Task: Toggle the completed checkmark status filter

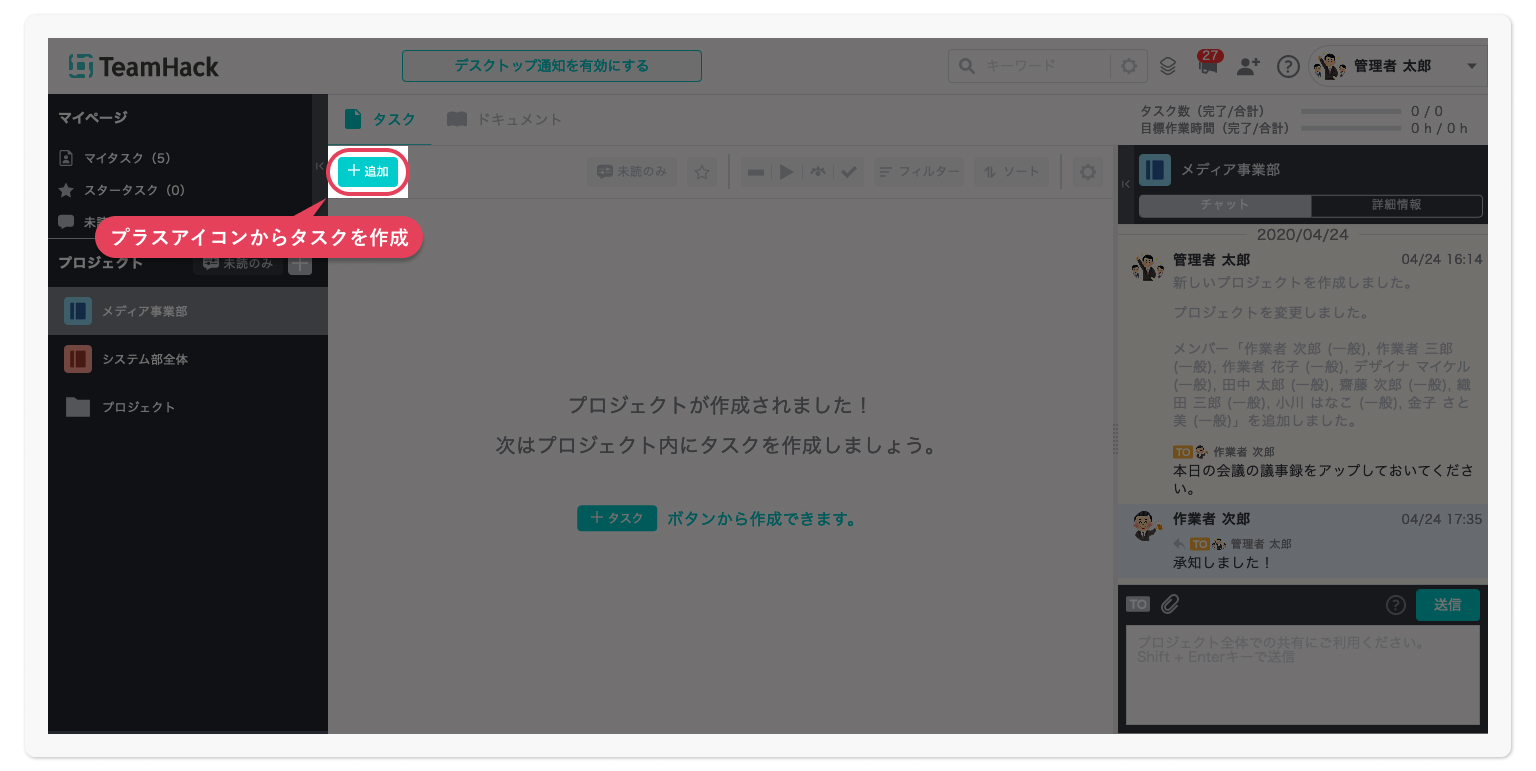Action: 849,172
